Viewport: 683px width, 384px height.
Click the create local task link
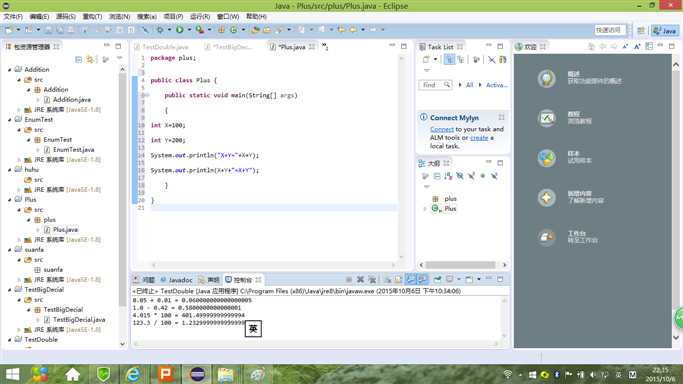[x=479, y=138]
